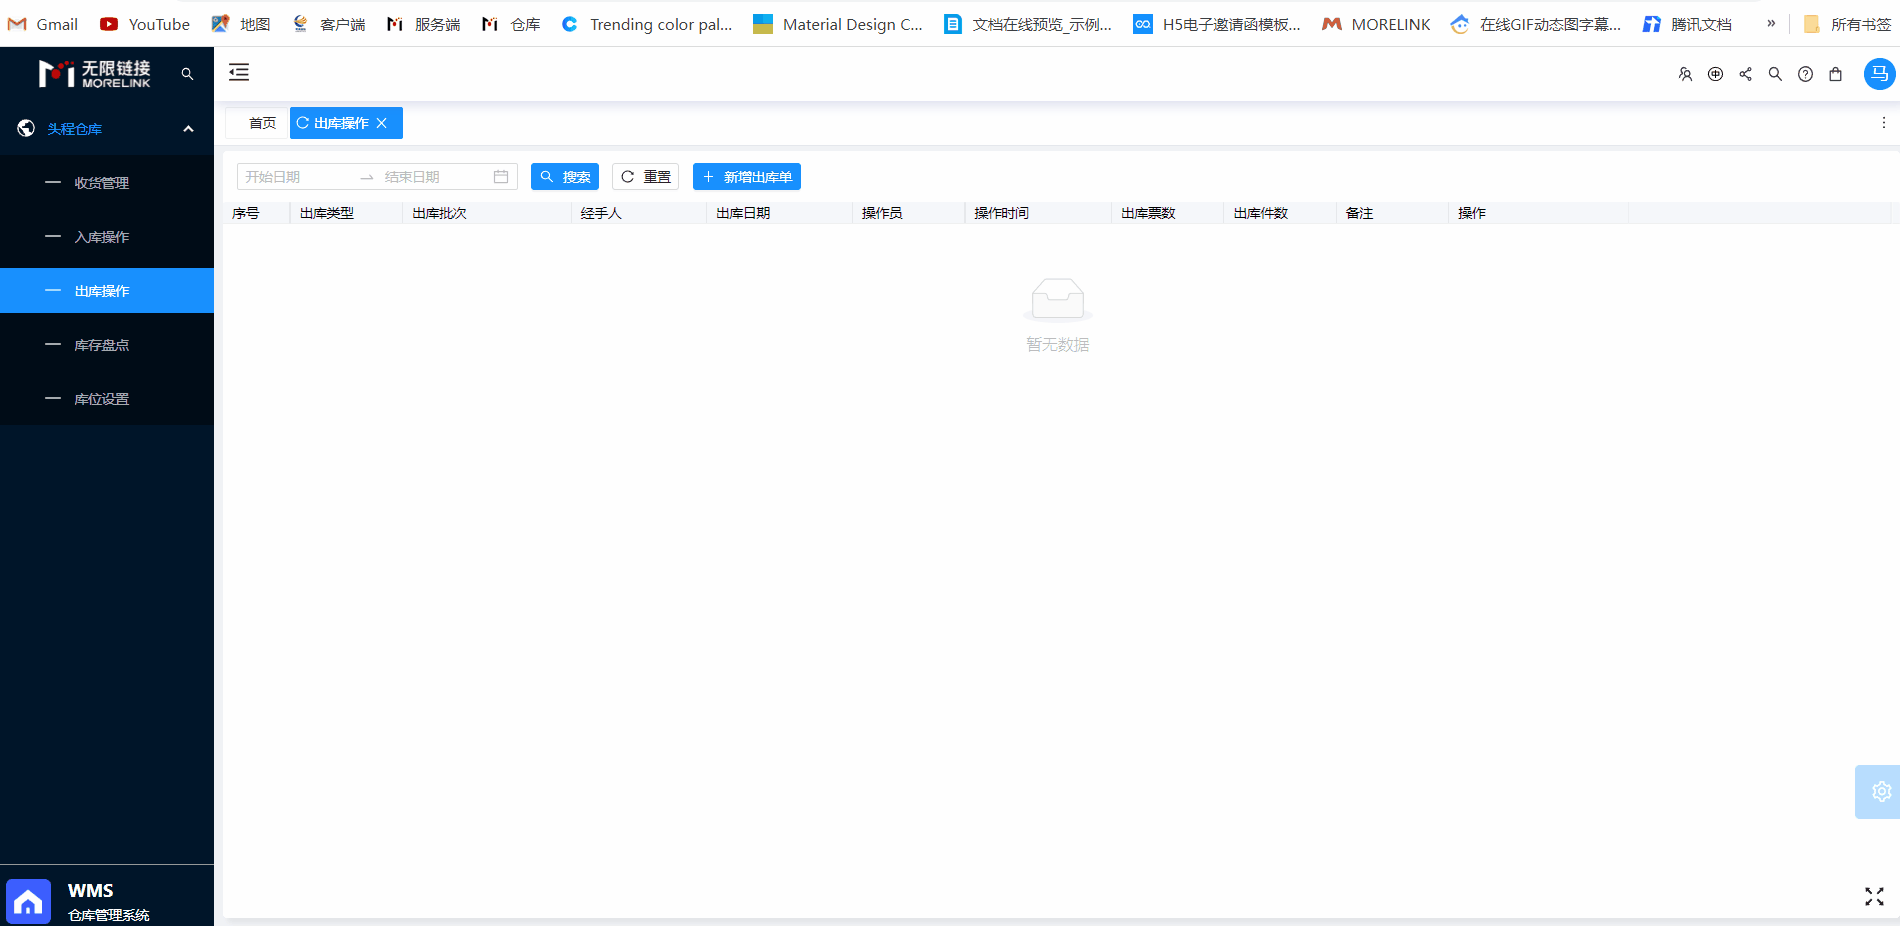Viewport: 1900px width, 926px height.
Task: Click the share icon in header
Action: 1745,74
